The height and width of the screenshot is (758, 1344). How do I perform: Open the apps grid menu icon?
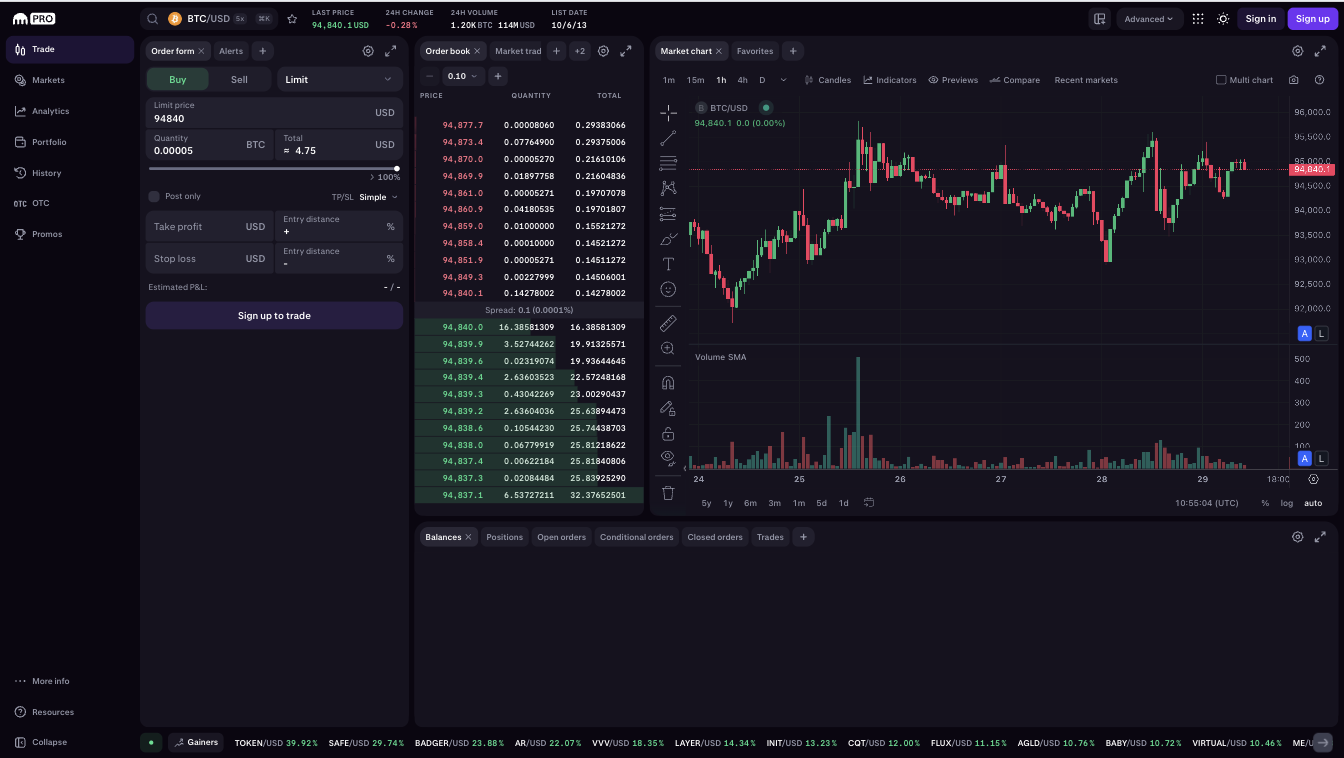click(x=1198, y=19)
